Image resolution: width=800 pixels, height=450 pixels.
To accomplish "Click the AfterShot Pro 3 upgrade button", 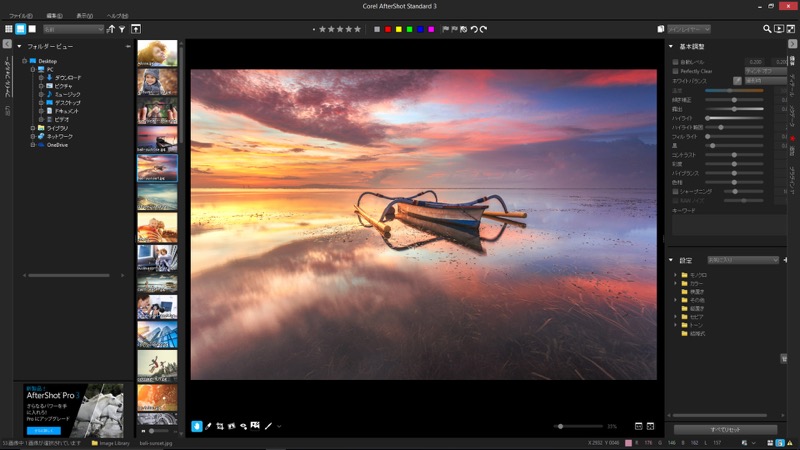I will tap(43, 431).
